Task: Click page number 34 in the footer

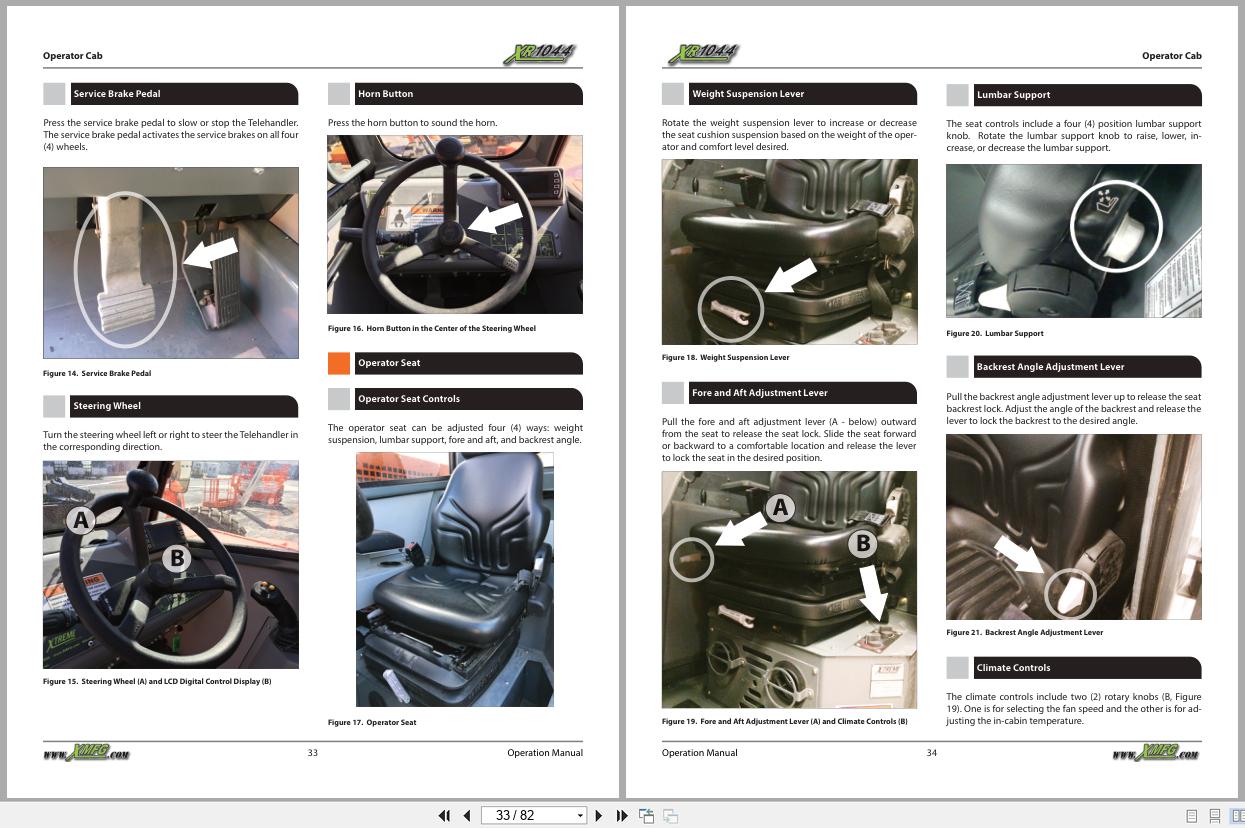Action: tap(931, 753)
